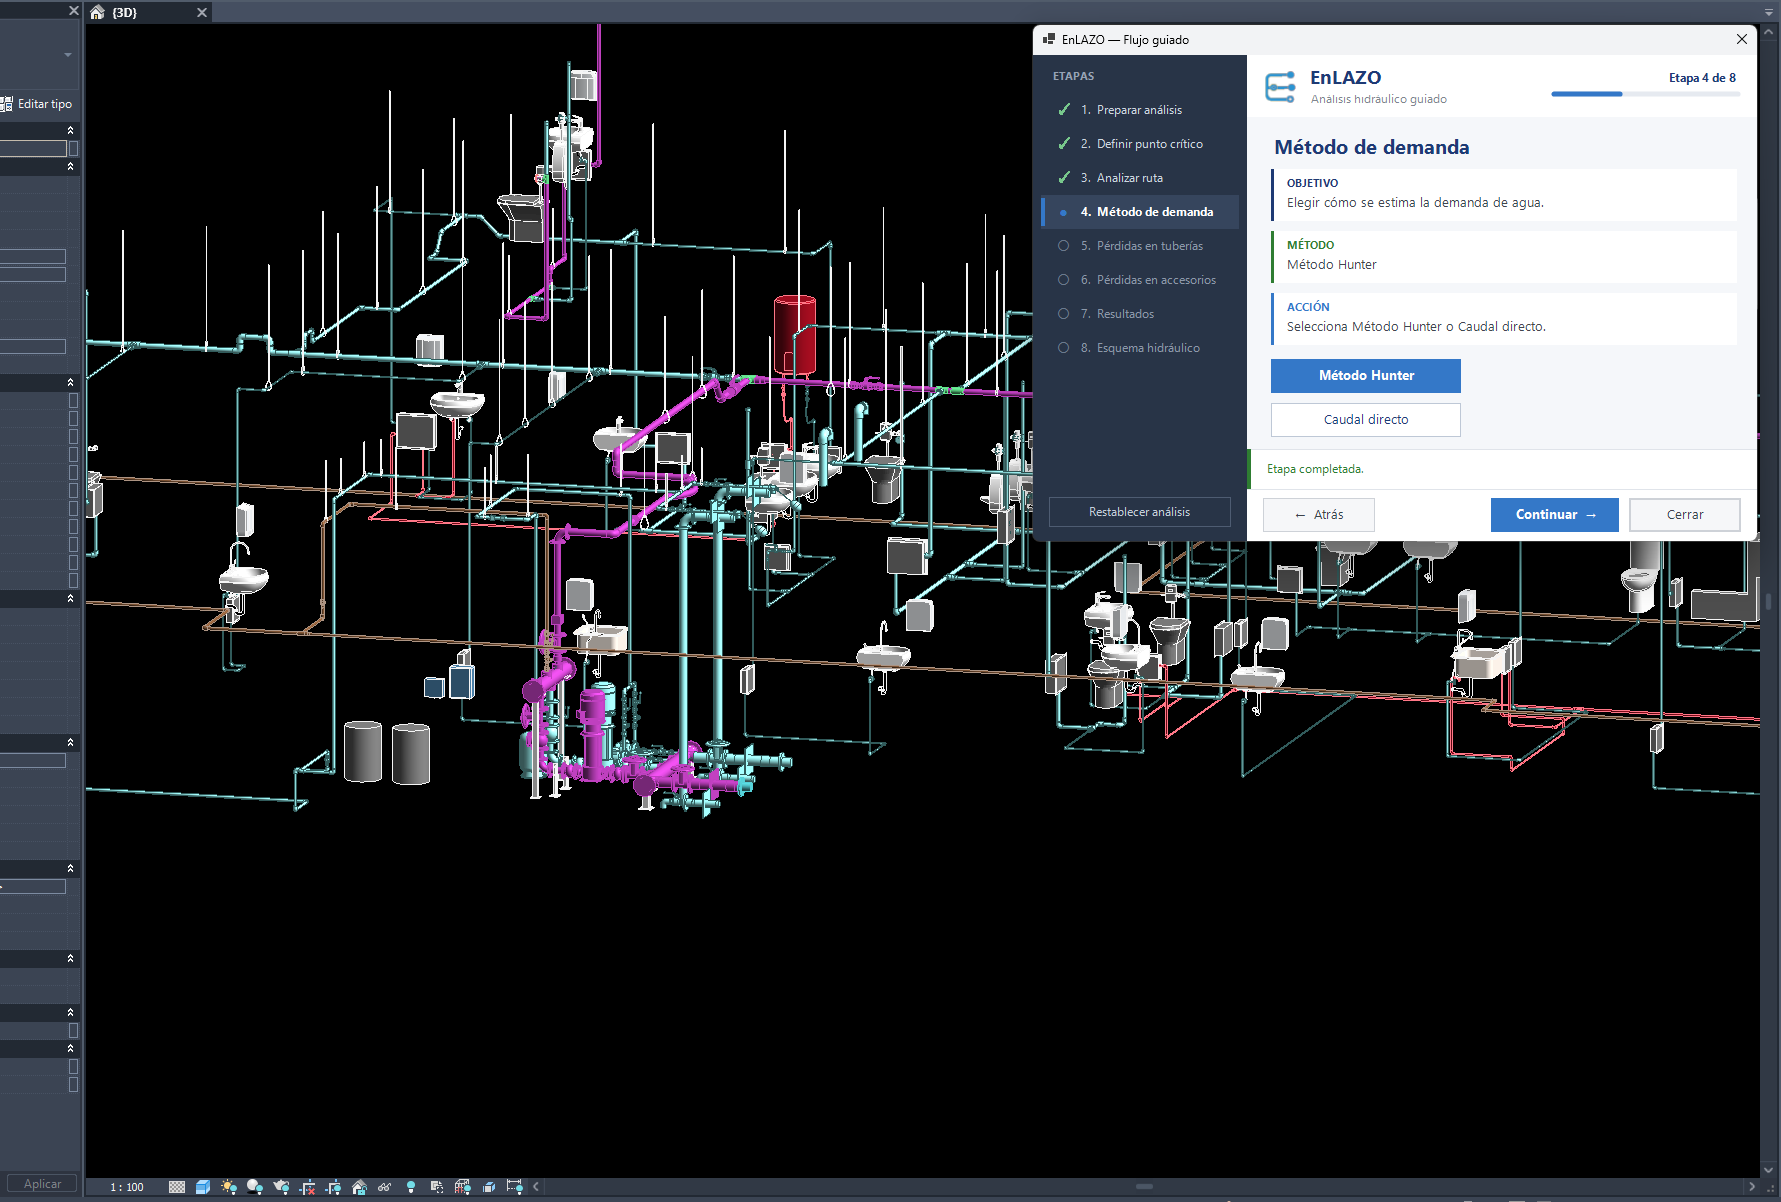
Task: Toggle Crop View icon with red X
Action: 307,1187
